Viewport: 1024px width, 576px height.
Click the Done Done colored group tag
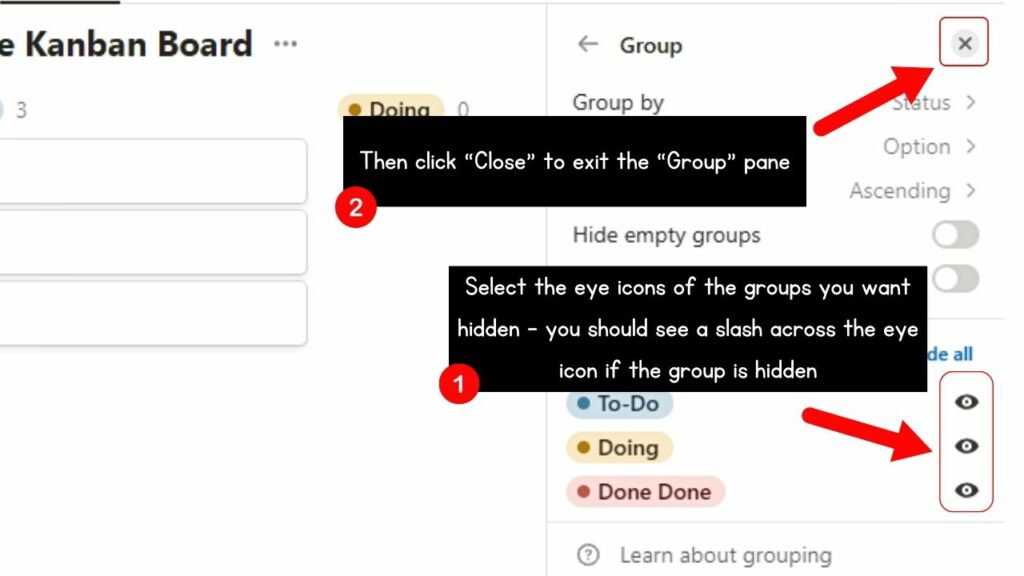(645, 490)
